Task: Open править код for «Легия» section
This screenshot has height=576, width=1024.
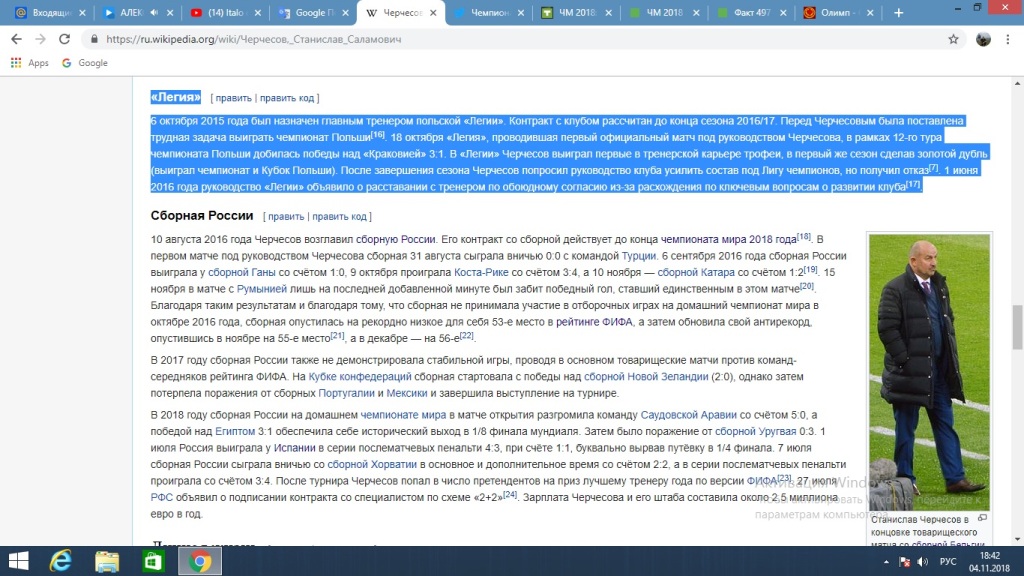Action: click(x=287, y=98)
